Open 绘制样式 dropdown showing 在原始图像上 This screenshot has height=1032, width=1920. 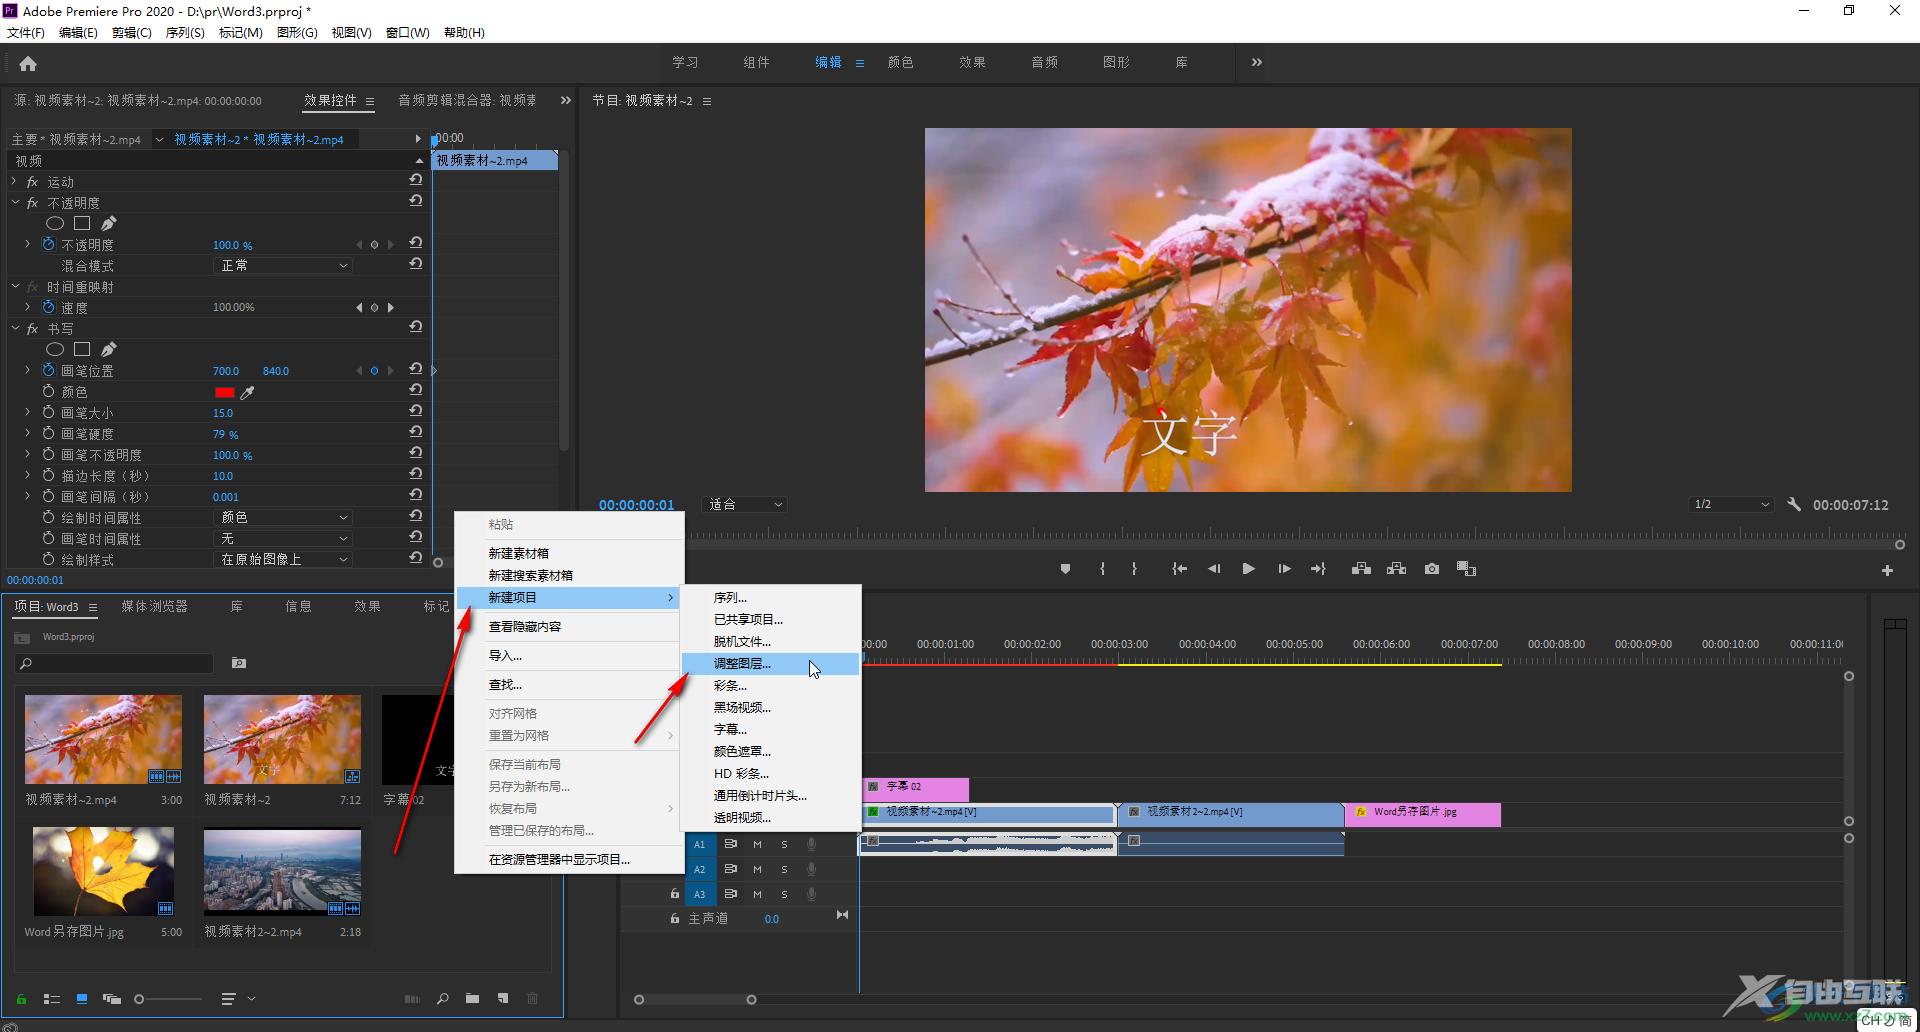coord(283,560)
